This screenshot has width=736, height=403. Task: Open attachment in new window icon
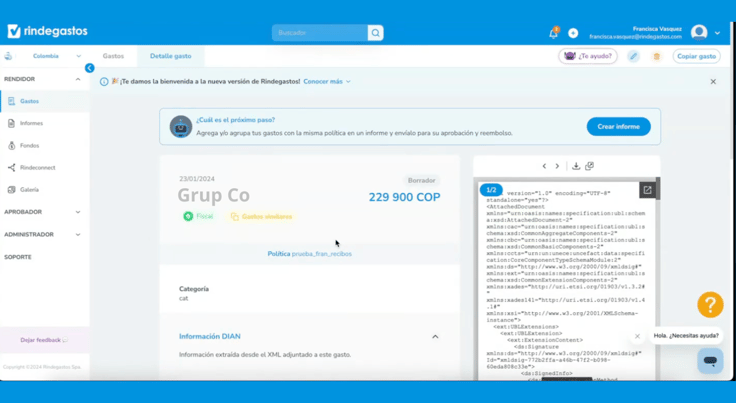[x=647, y=190]
